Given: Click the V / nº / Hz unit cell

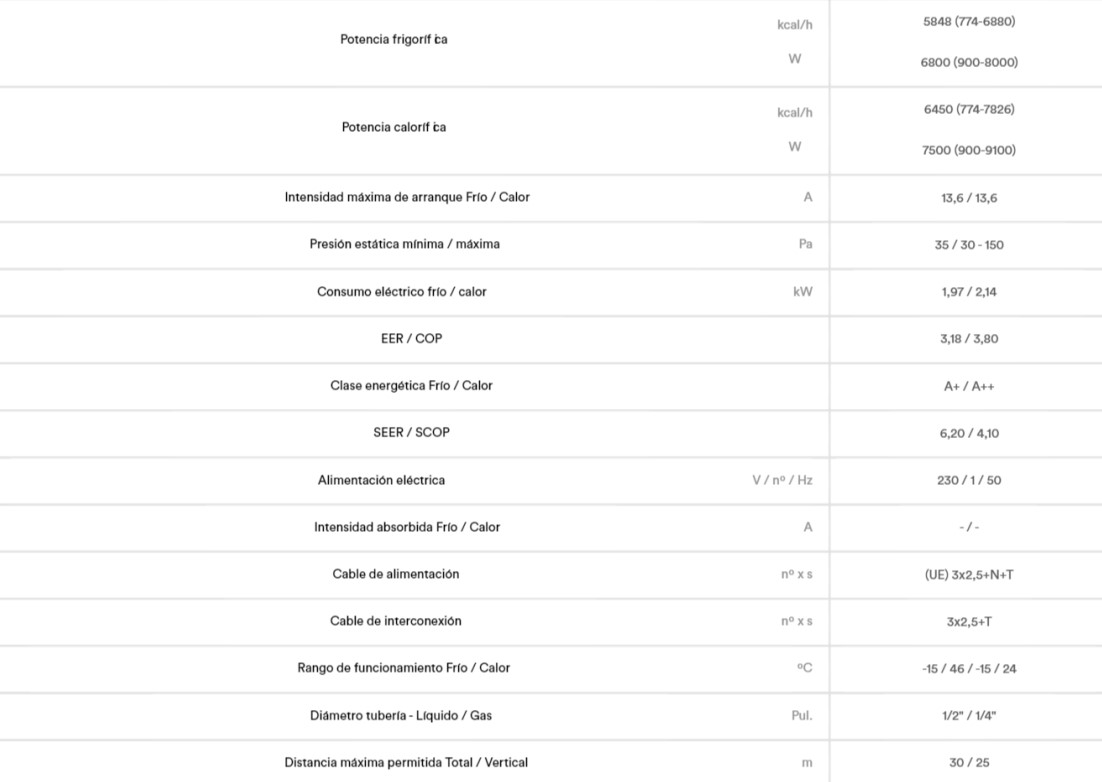Looking at the screenshot, I should (782, 481).
